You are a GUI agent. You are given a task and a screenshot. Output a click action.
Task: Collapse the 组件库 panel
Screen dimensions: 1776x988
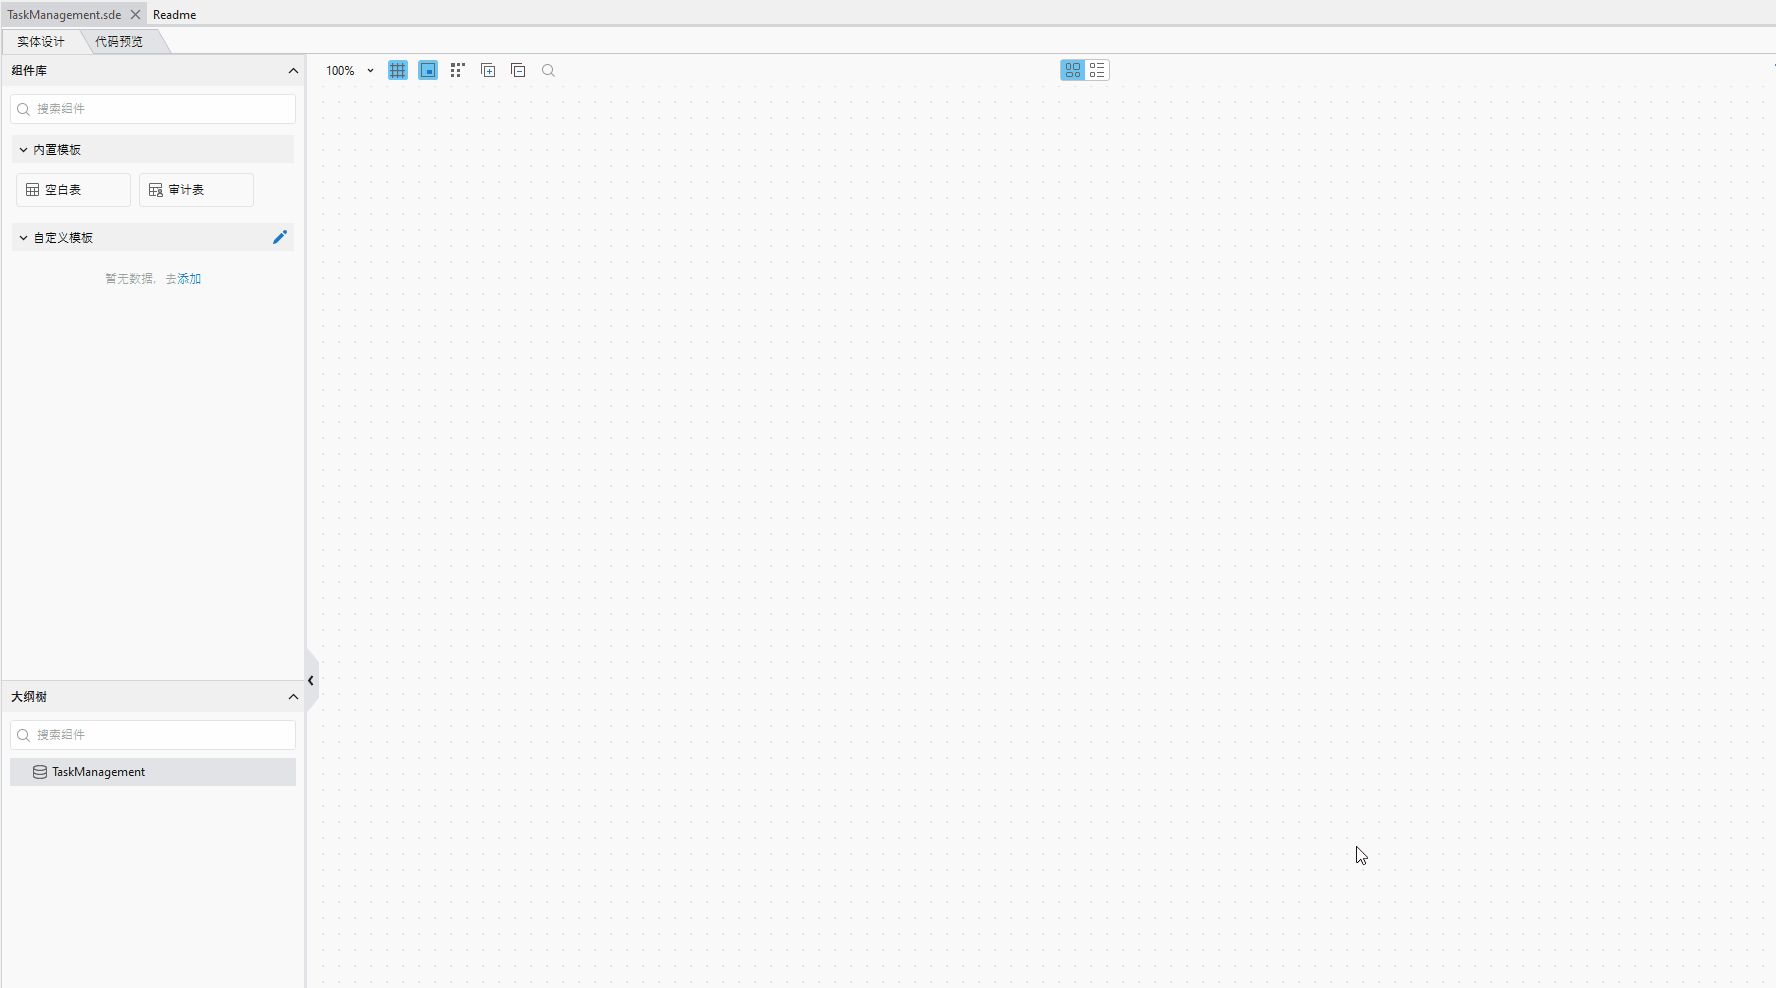293,70
